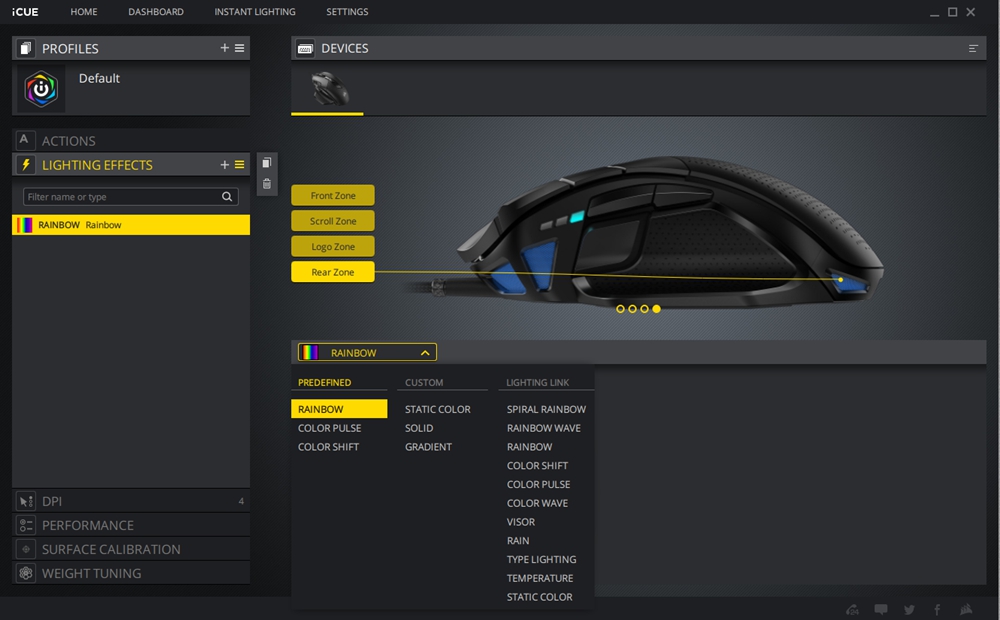Click the search magnifier in the filter box
This screenshot has width=1000, height=620.
[x=227, y=196]
